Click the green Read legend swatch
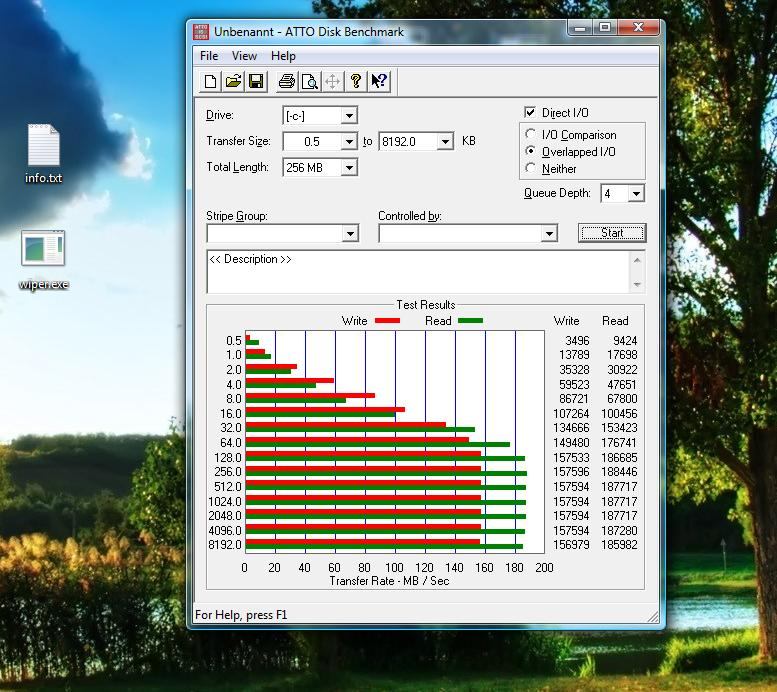Image resolution: width=777 pixels, height=692 pixels. (470, 321)
